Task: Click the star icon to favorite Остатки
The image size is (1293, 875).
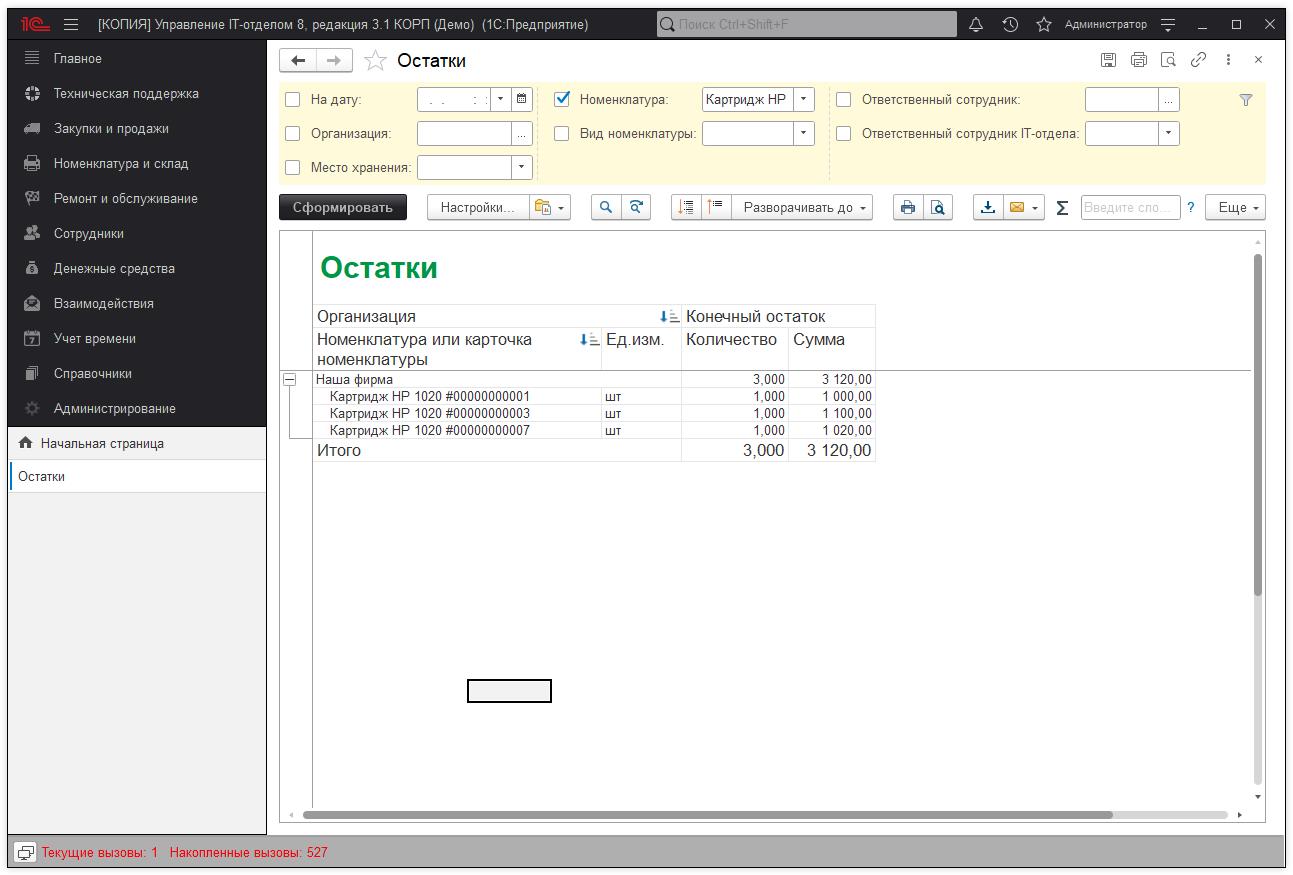Action: click(375, 61)
